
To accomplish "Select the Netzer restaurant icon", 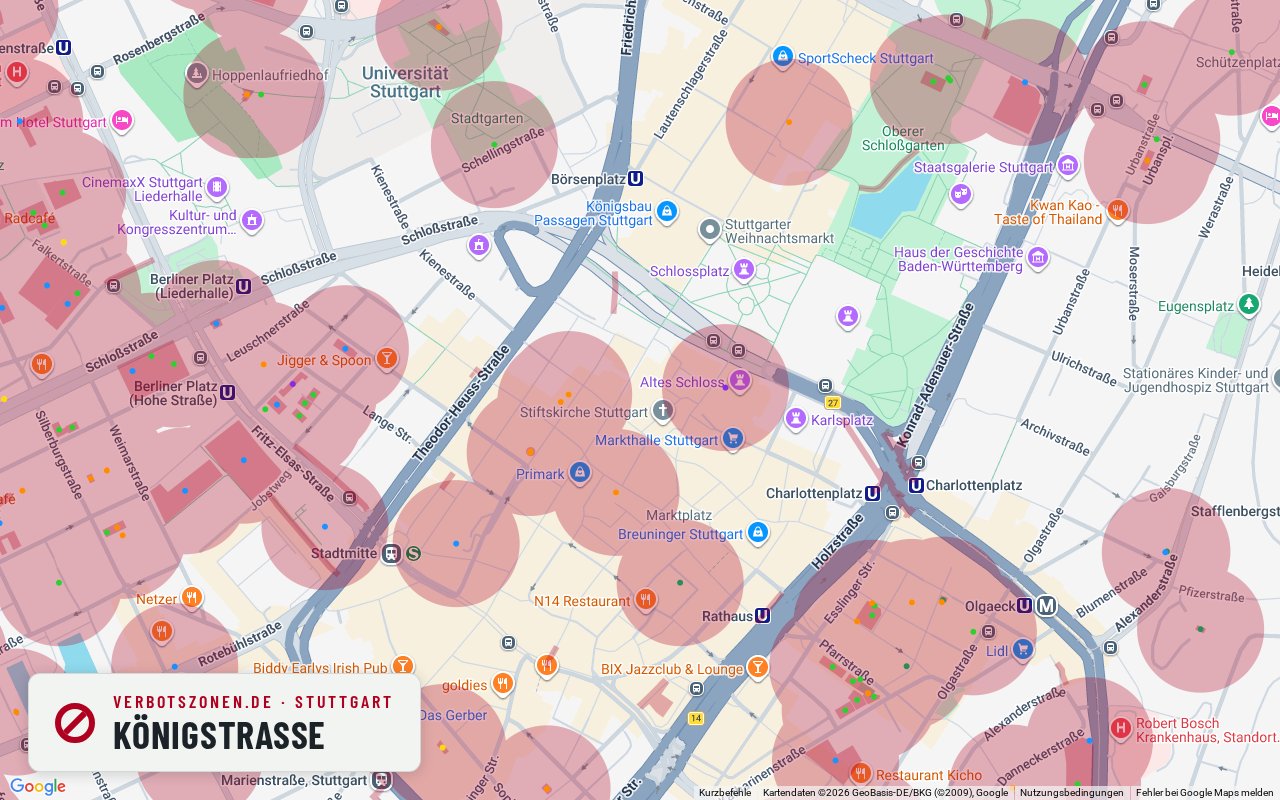I will pos(192,598).
